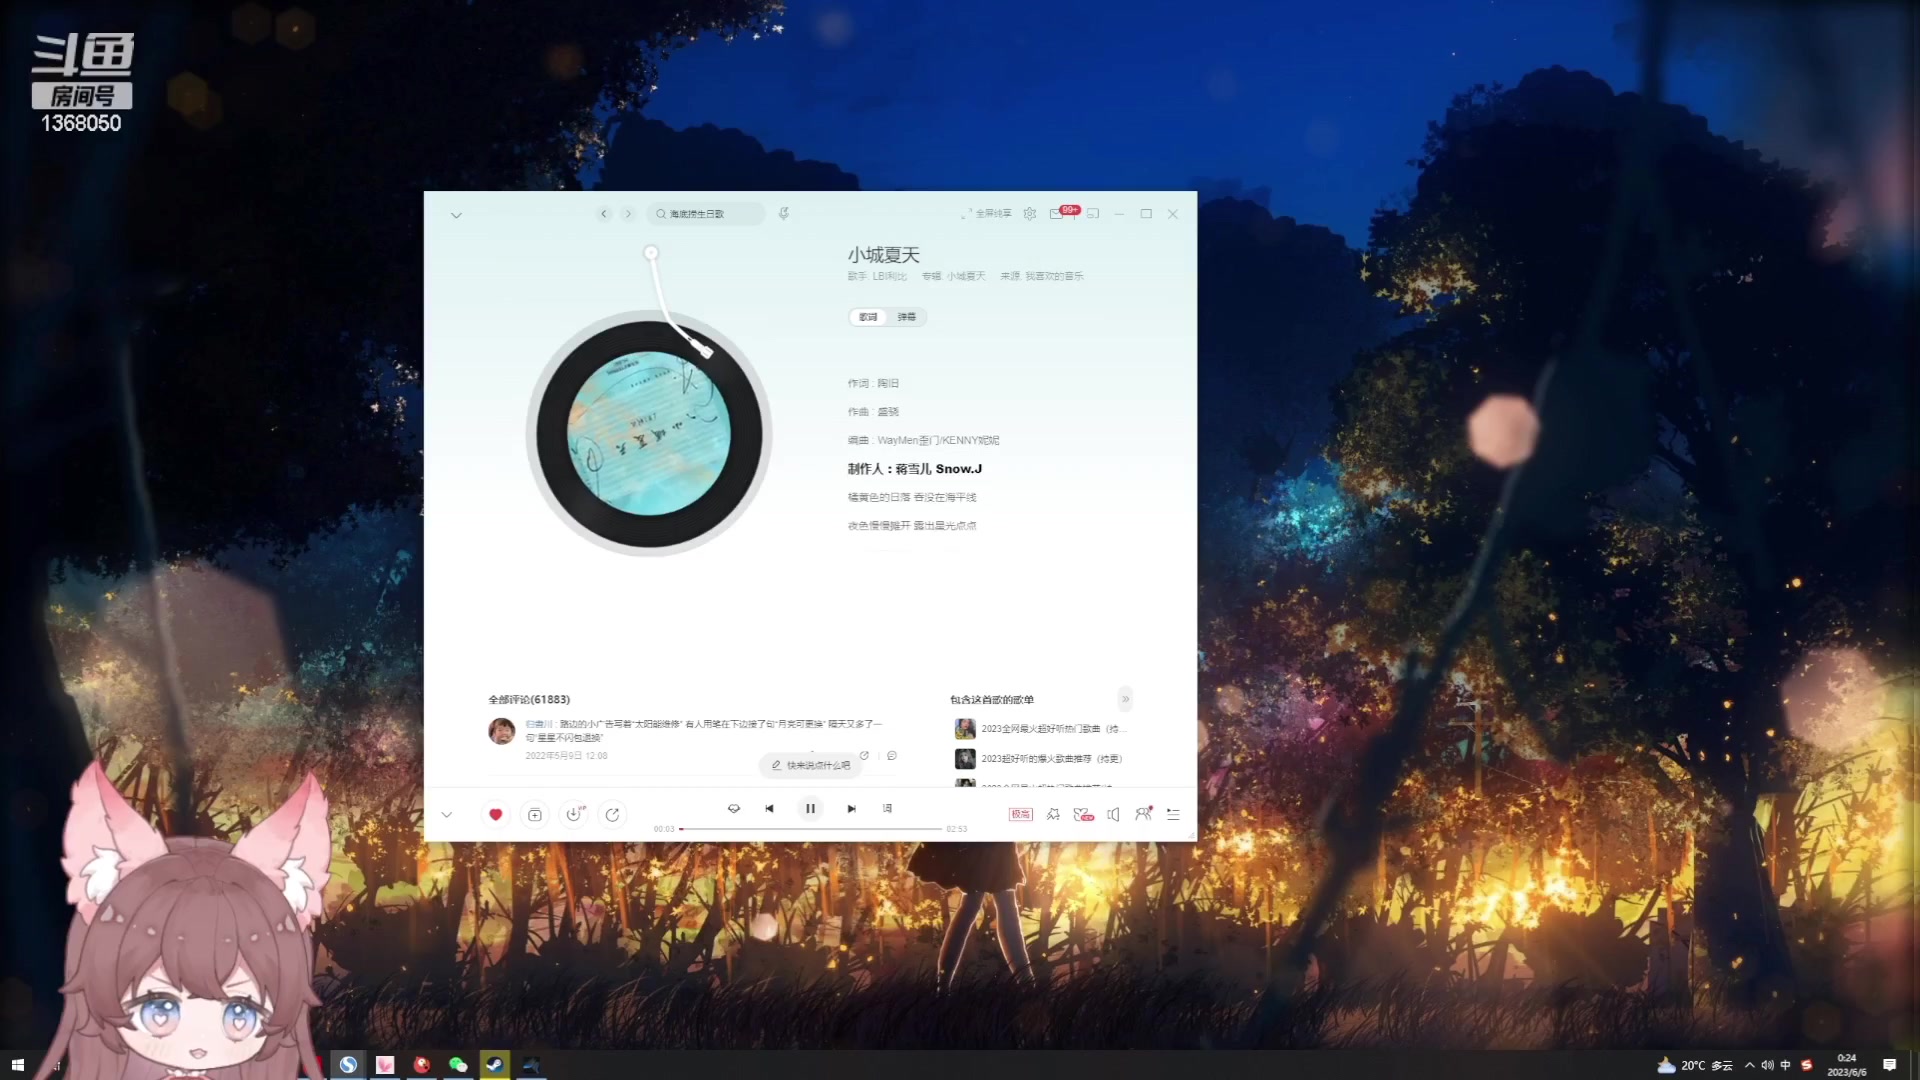Open the album 小城夏天 link

pyautogui.click(x=966, y=276)
